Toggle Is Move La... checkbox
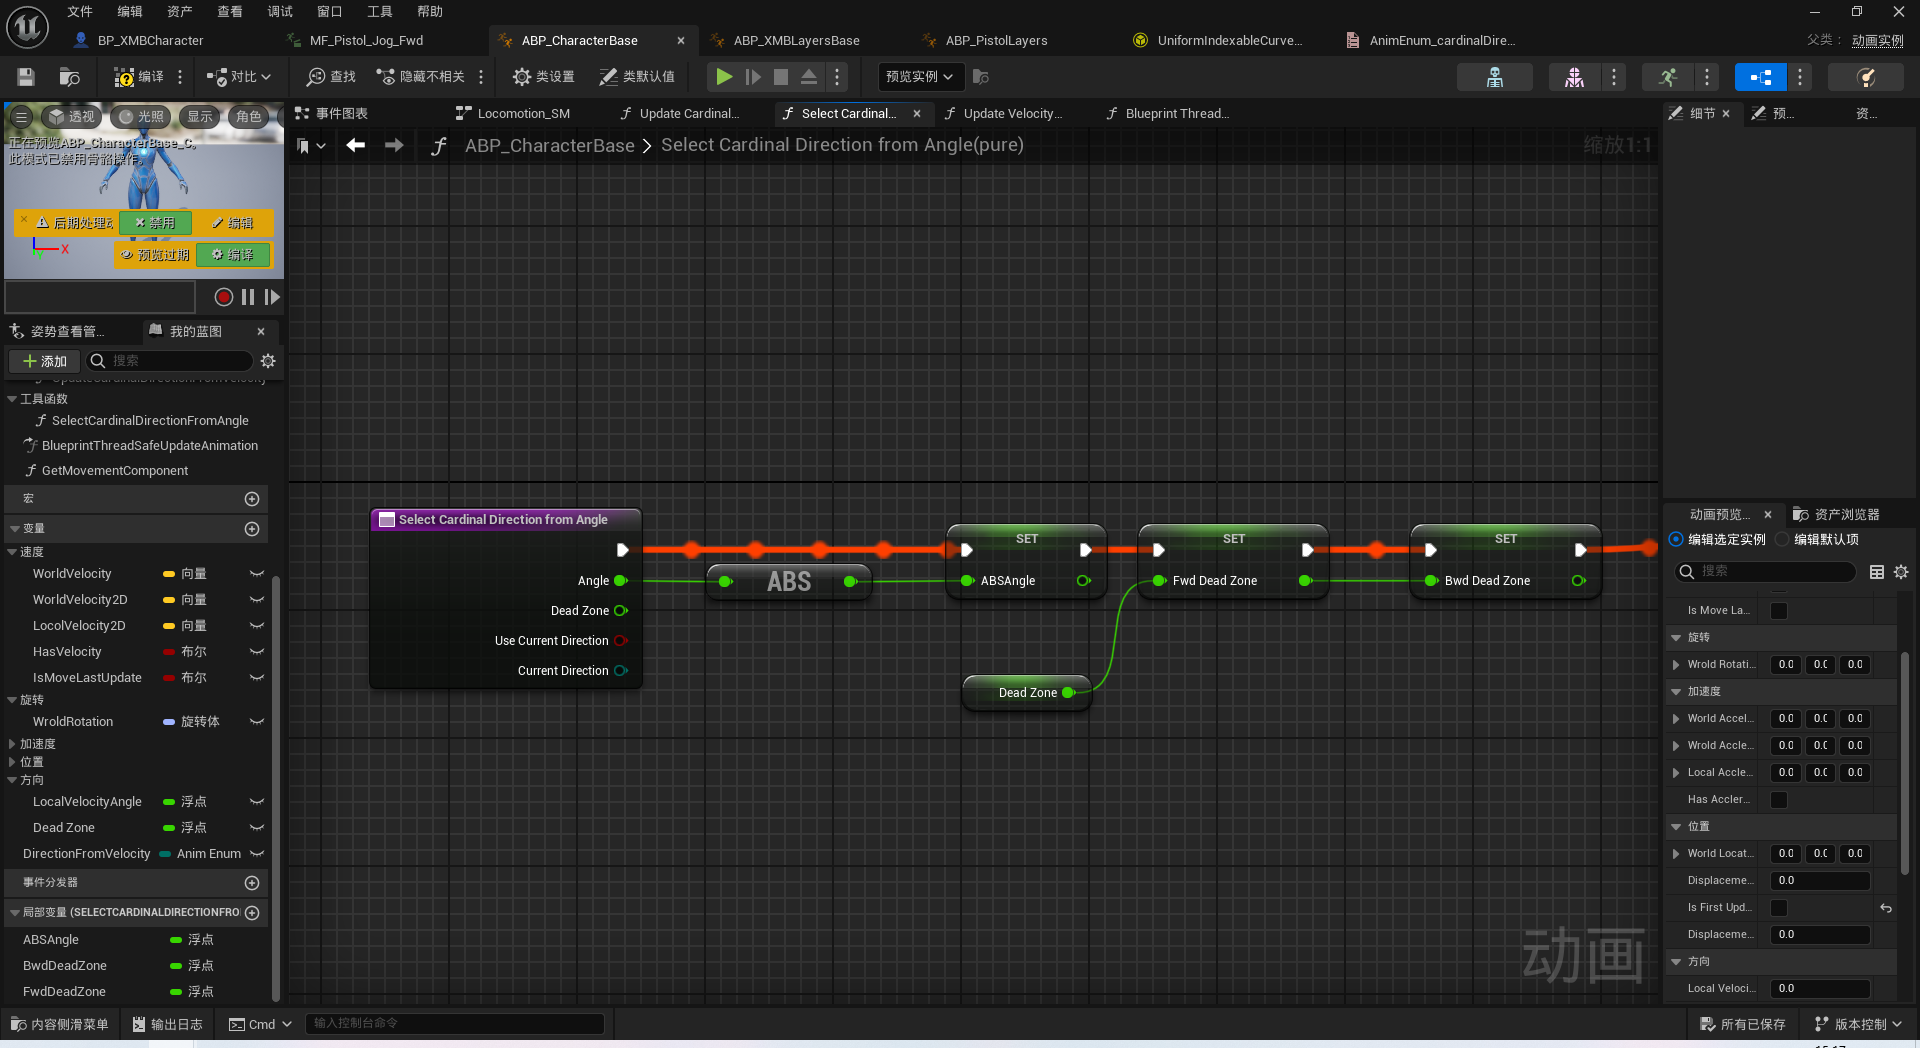This screenshot has height=1048, width=1920. point(1779,611)
